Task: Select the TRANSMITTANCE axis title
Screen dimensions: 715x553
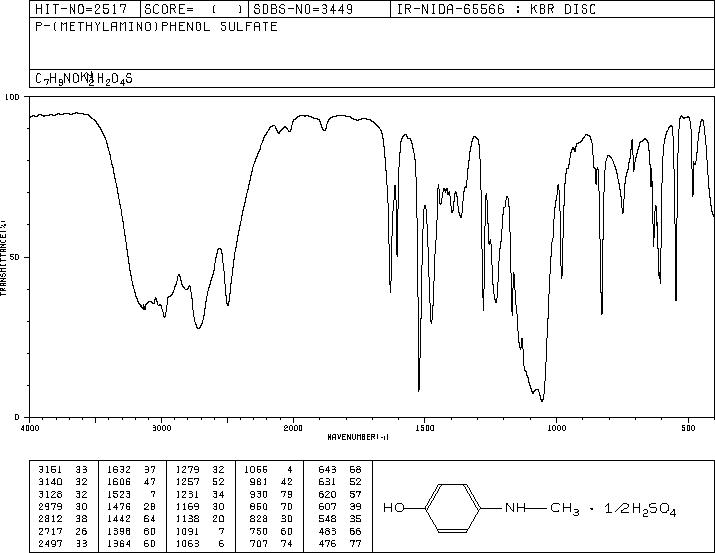Action: pos(4,257)
